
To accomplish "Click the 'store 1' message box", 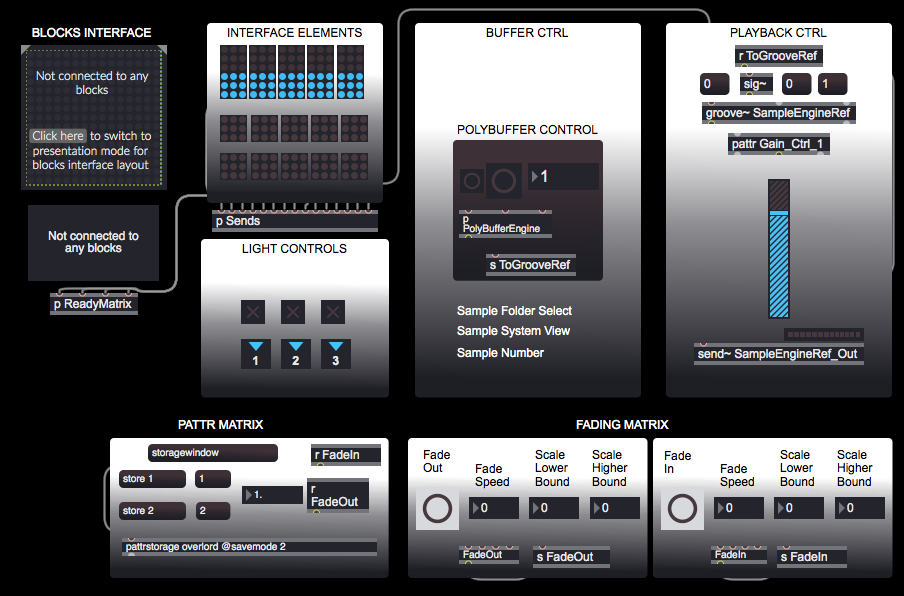I will (x=152, y=479).
